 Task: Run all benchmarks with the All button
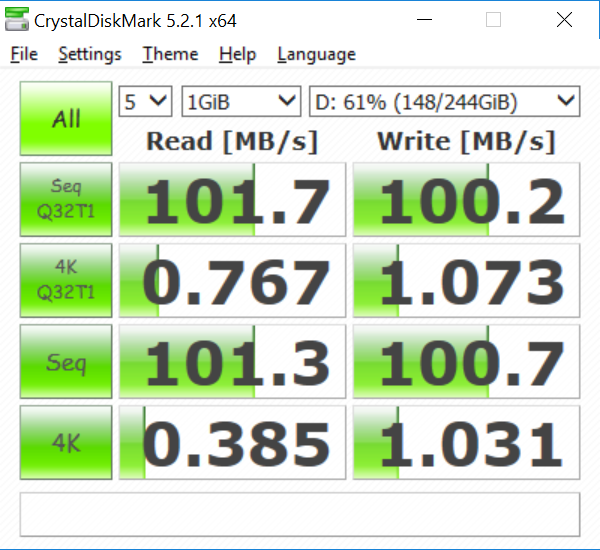66,118
